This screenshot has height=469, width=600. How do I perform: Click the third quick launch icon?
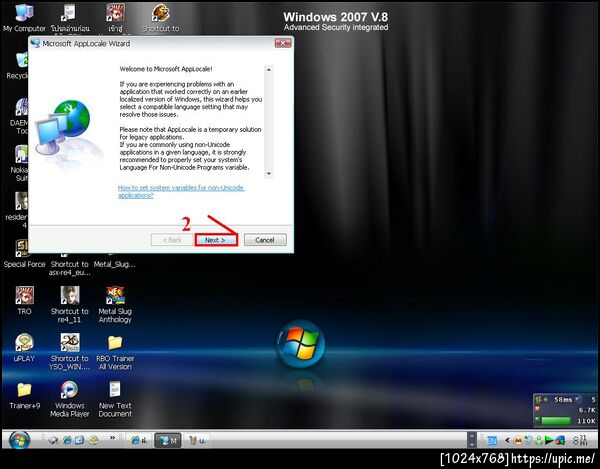[x=80, y=440]
